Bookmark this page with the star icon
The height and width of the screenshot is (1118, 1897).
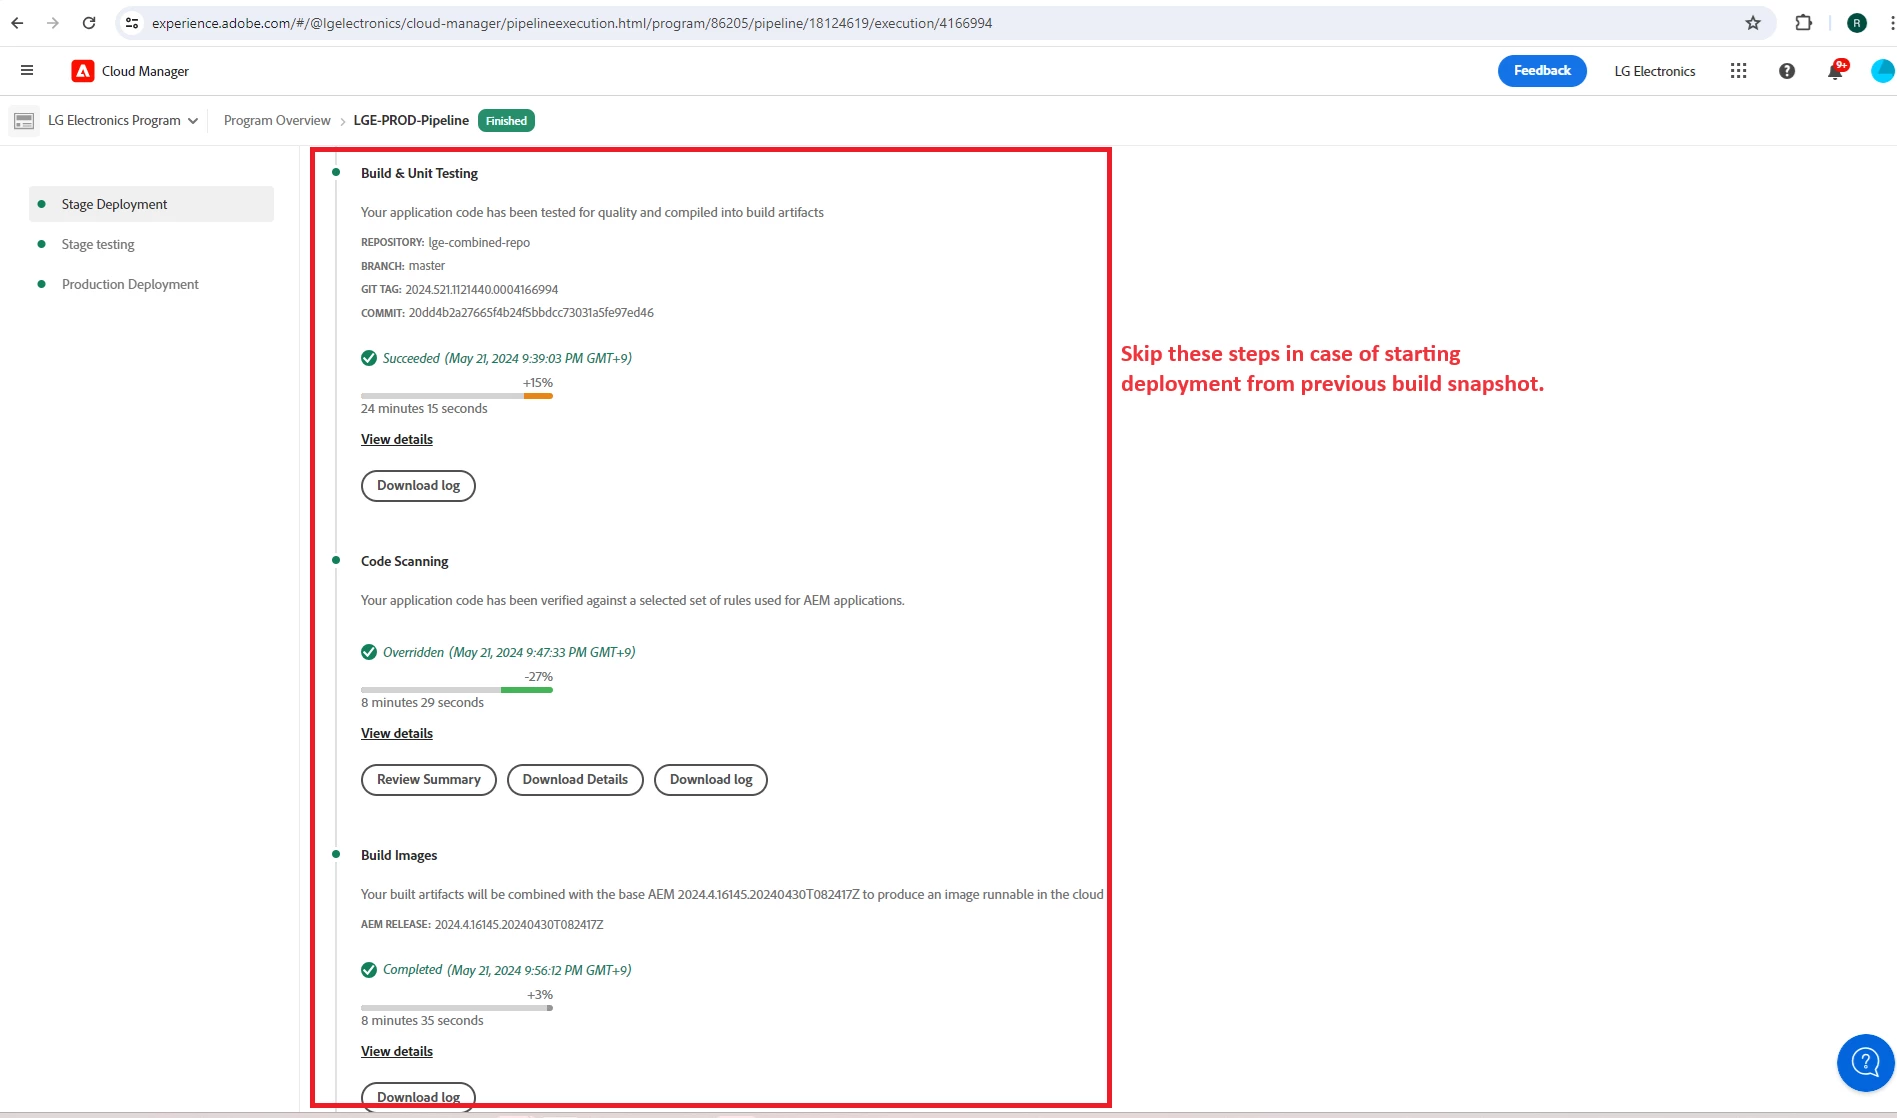(x=1753, y=23)
